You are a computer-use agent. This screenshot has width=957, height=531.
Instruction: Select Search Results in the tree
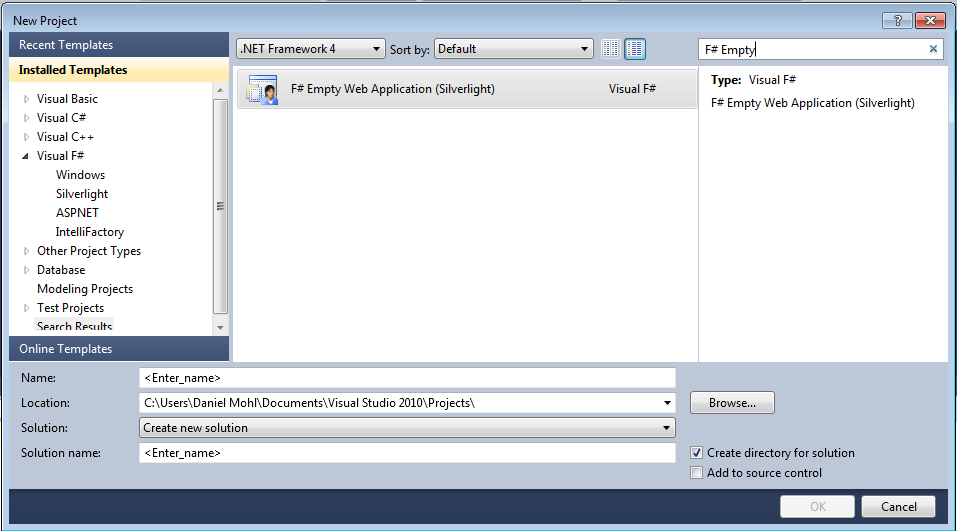click(74, 326)
